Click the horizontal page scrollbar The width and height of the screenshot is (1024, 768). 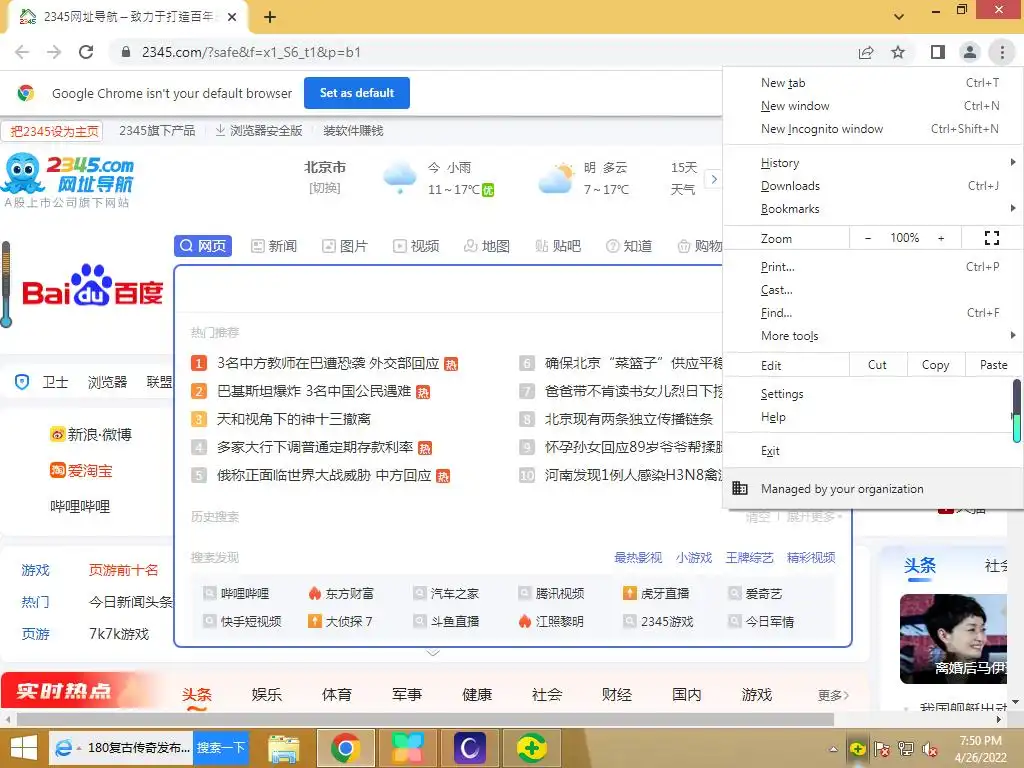[425, 720]
